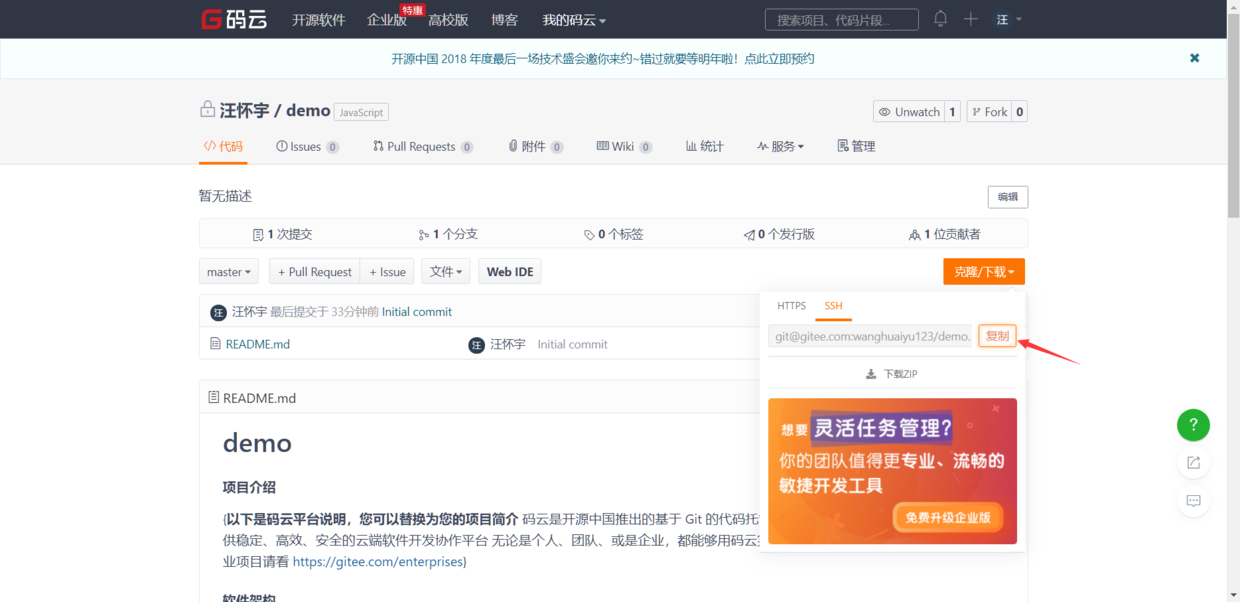Open 高校版 in top navigation

tap(448, 20)
